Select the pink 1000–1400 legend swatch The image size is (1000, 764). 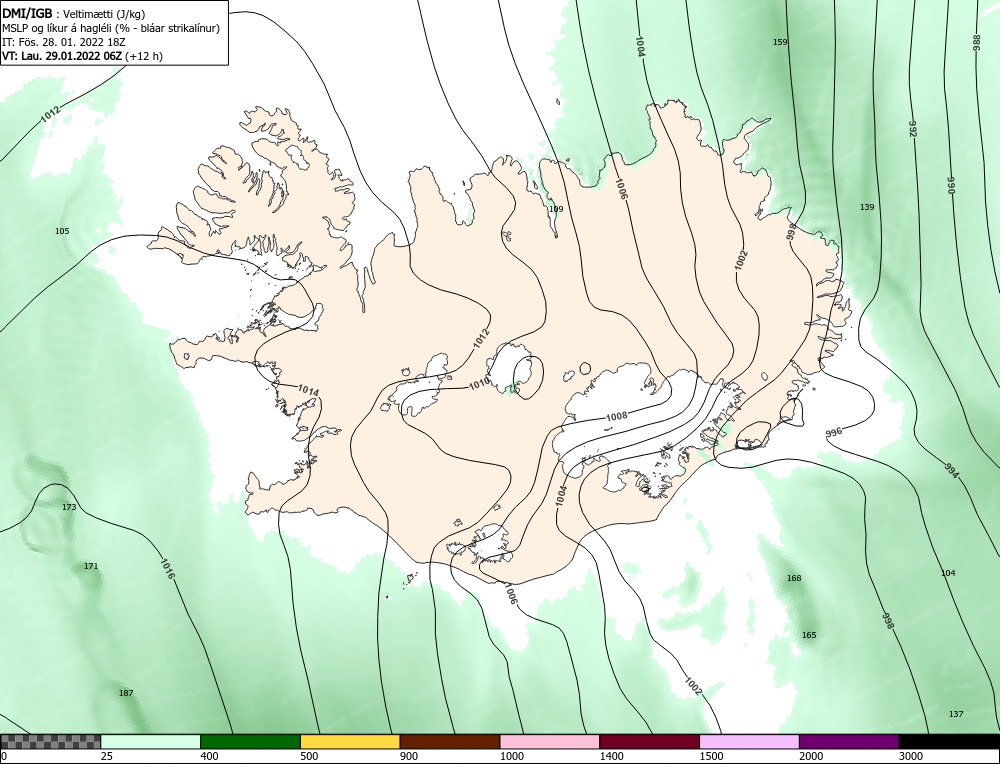(550, 741)
